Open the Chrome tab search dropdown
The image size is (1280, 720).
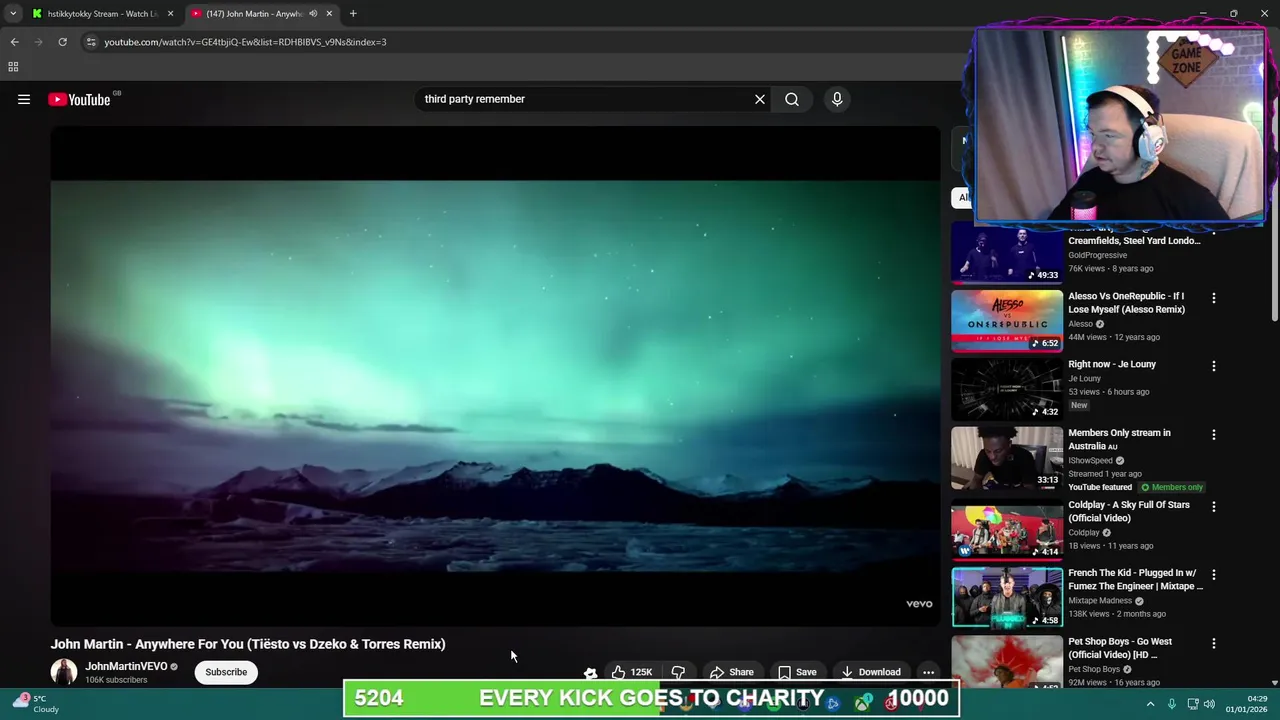(x=13, y=14)
